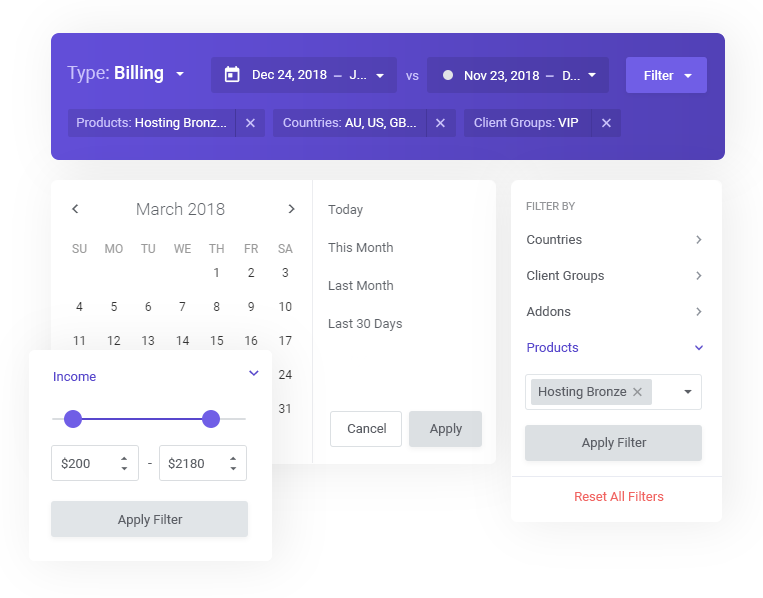Select March 2 in calendar
Screen dimensions: 763x598
pos(251,272)
